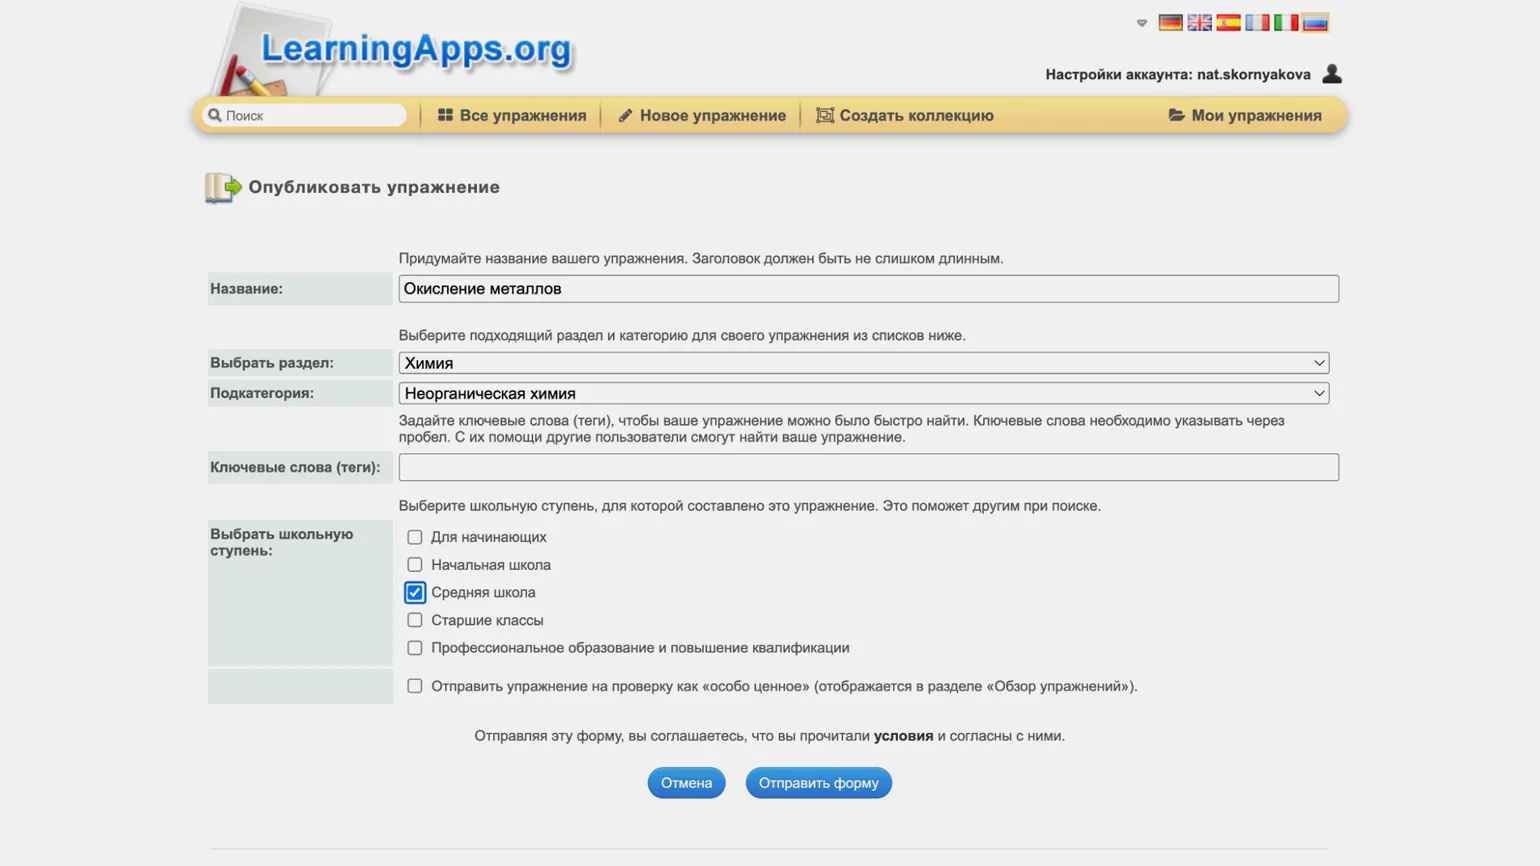This screenshot has height=866, width=1540.
Task: Click the 'Отмена' button
Action: coord(686,783)
